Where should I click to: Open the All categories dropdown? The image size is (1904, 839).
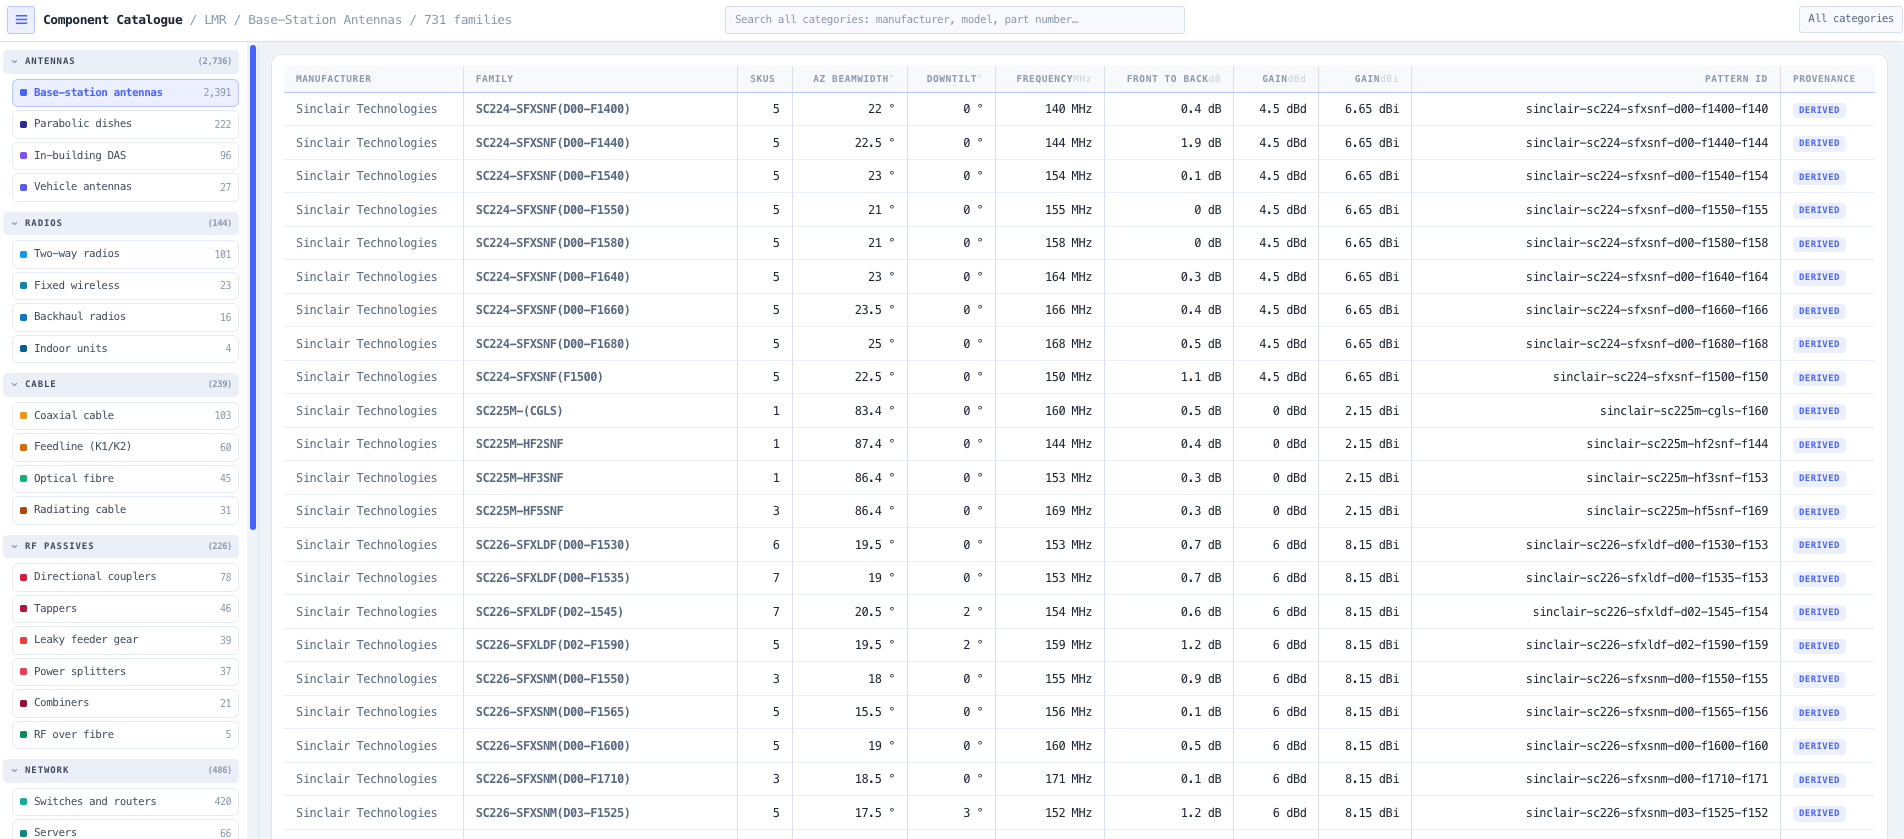point(1849,19)
